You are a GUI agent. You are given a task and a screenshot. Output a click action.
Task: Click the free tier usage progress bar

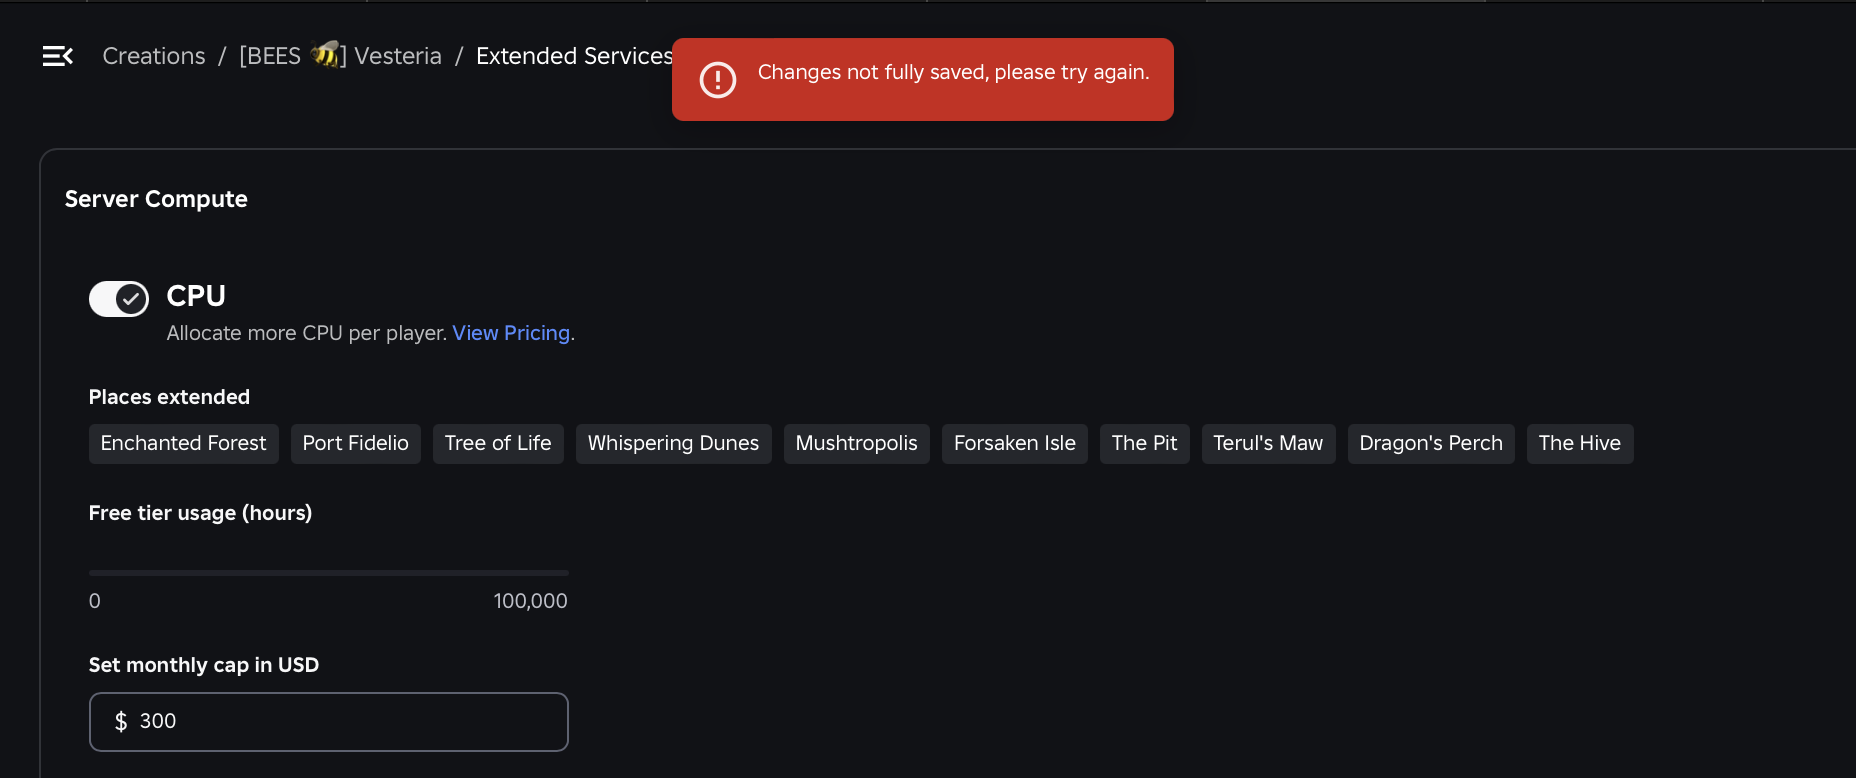tap(329, 573)
